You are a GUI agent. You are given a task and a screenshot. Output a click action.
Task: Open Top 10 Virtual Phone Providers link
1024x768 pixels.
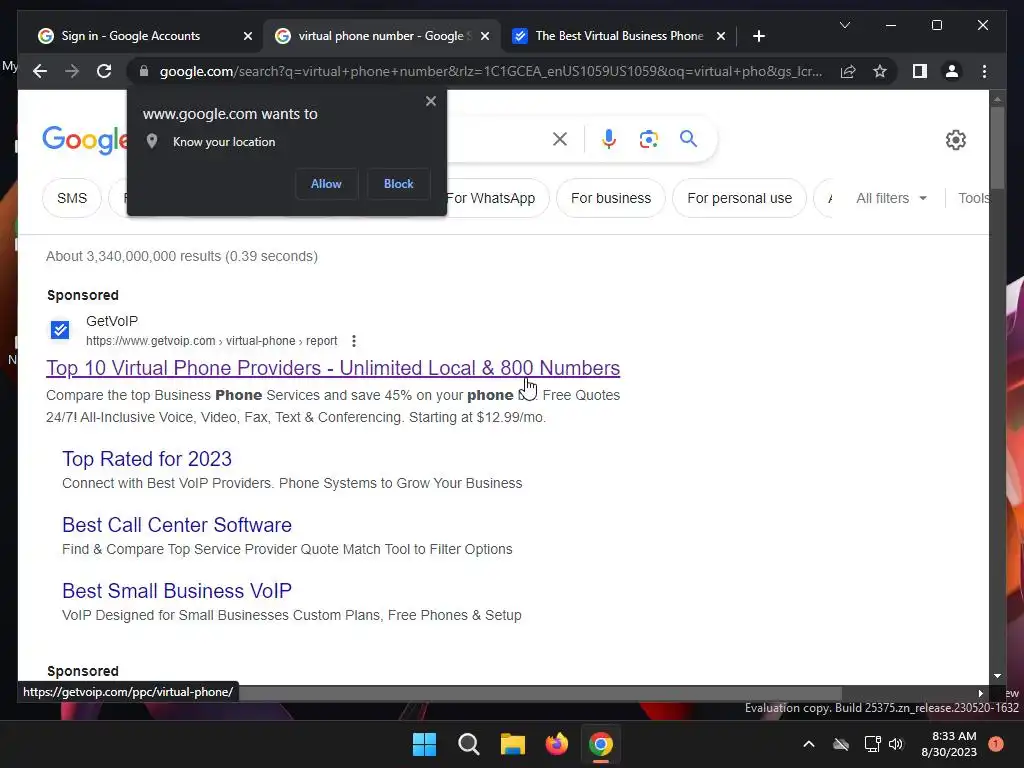(333, 368)
